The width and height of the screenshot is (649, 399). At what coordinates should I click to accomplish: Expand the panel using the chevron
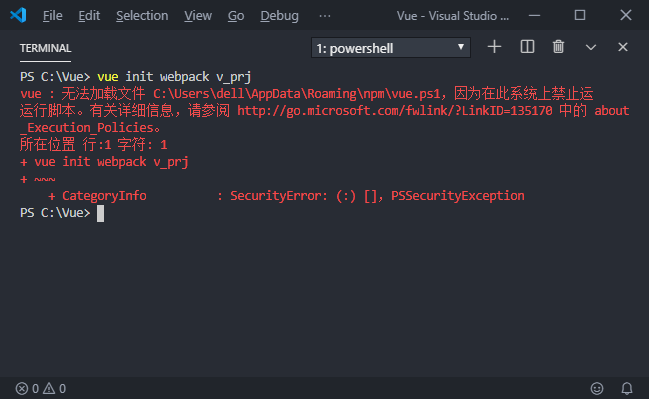[591, 47]
